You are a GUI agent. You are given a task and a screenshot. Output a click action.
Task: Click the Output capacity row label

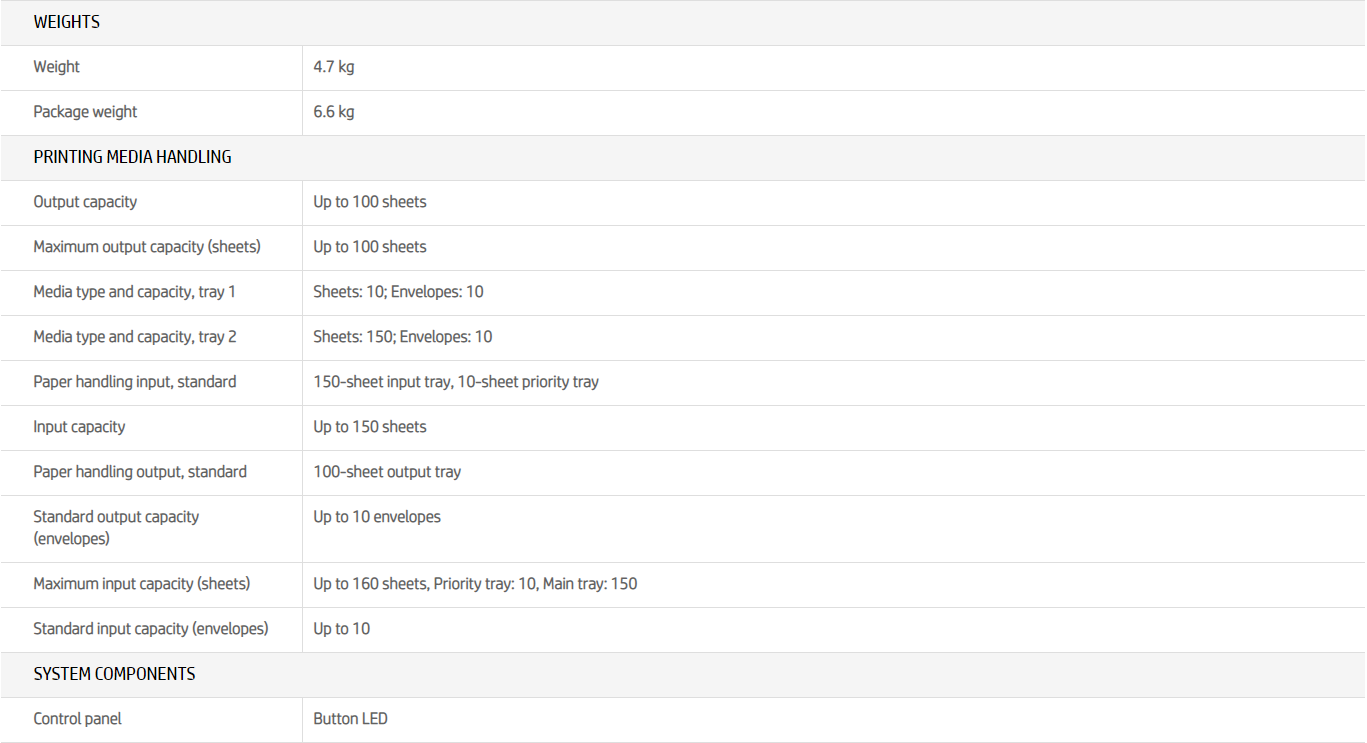pos(85,202)
